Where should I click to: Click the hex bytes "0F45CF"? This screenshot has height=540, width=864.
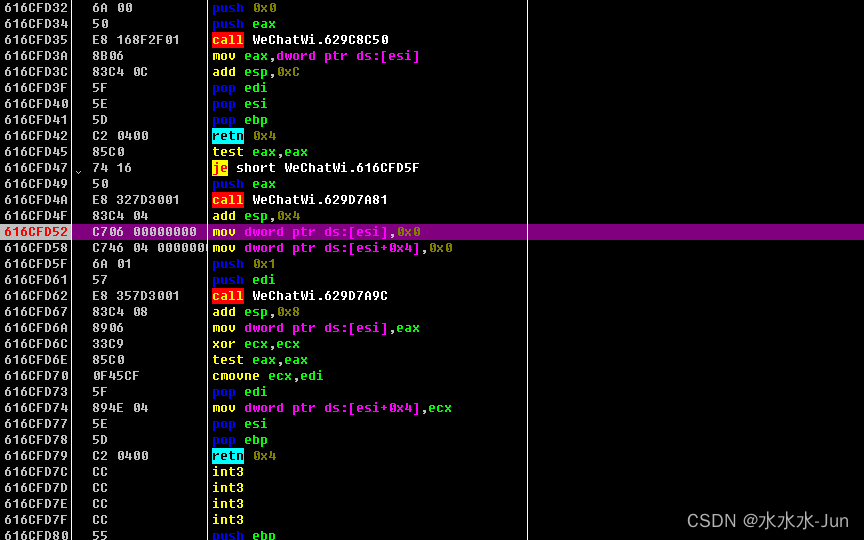pos(116,375)
